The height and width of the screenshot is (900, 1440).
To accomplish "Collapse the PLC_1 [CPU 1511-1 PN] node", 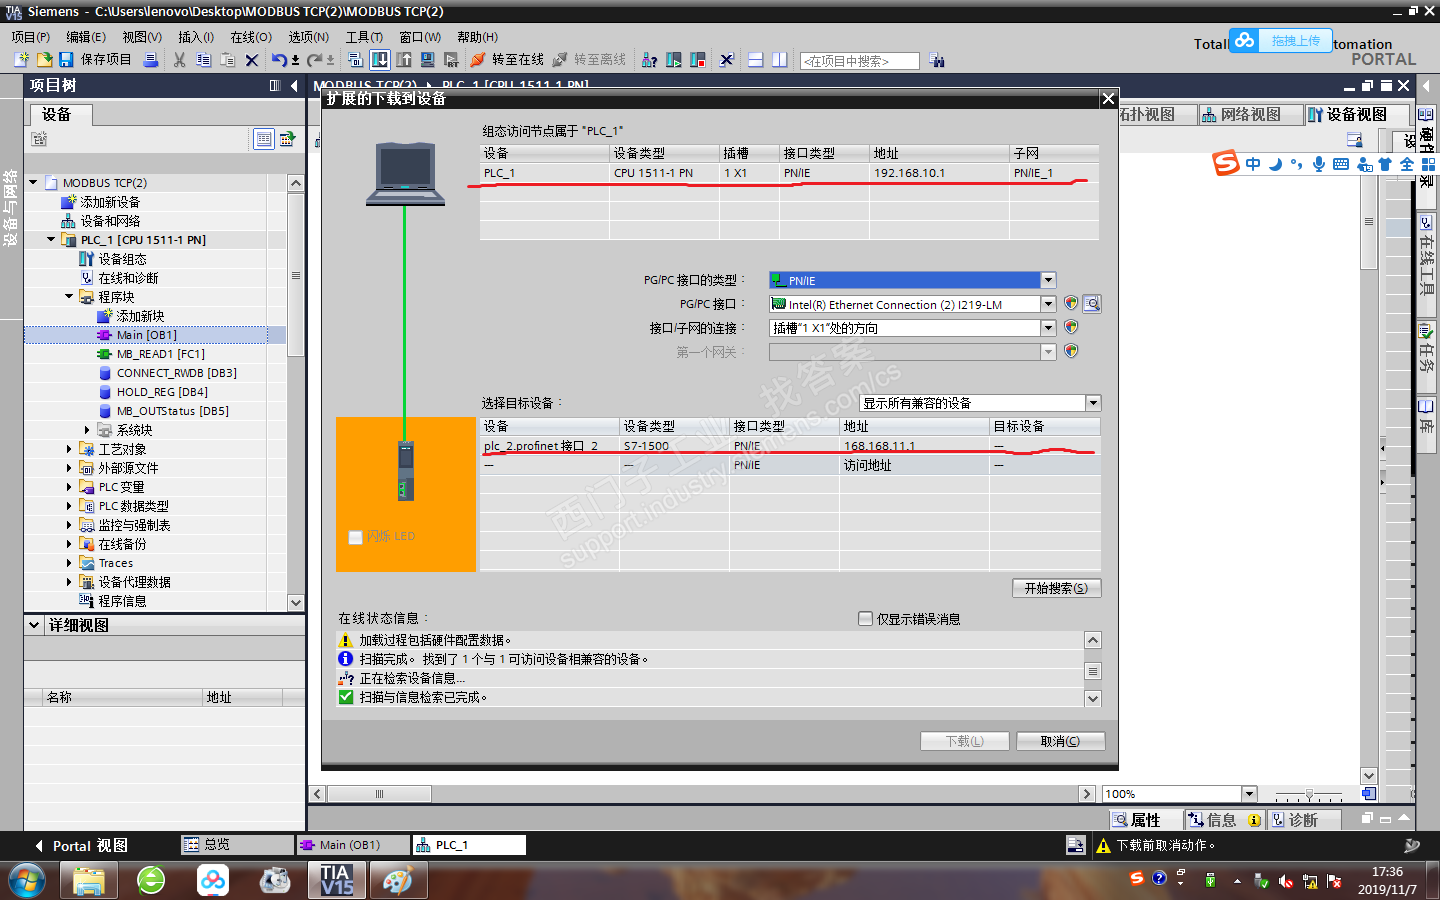I will click(x=51, y=240).
